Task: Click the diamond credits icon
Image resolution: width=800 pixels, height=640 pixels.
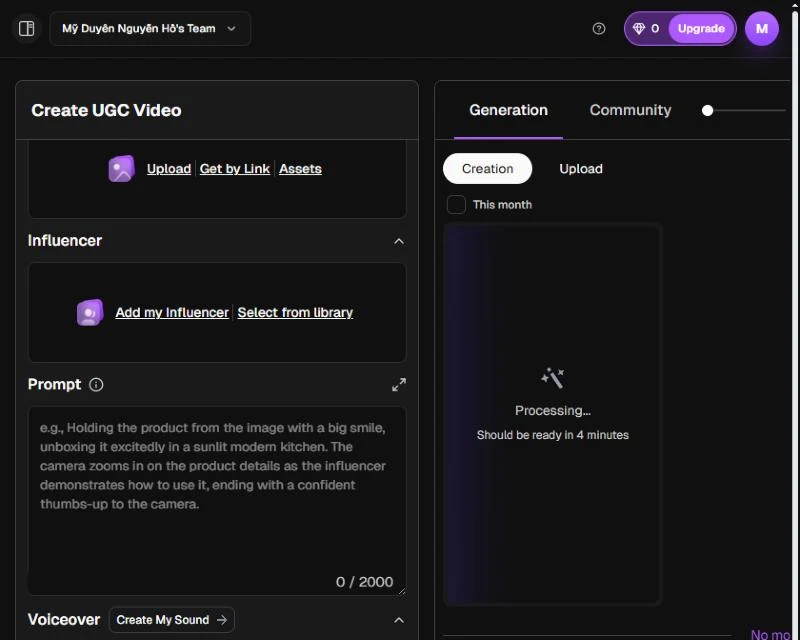Action: click(x=639, y=29)
